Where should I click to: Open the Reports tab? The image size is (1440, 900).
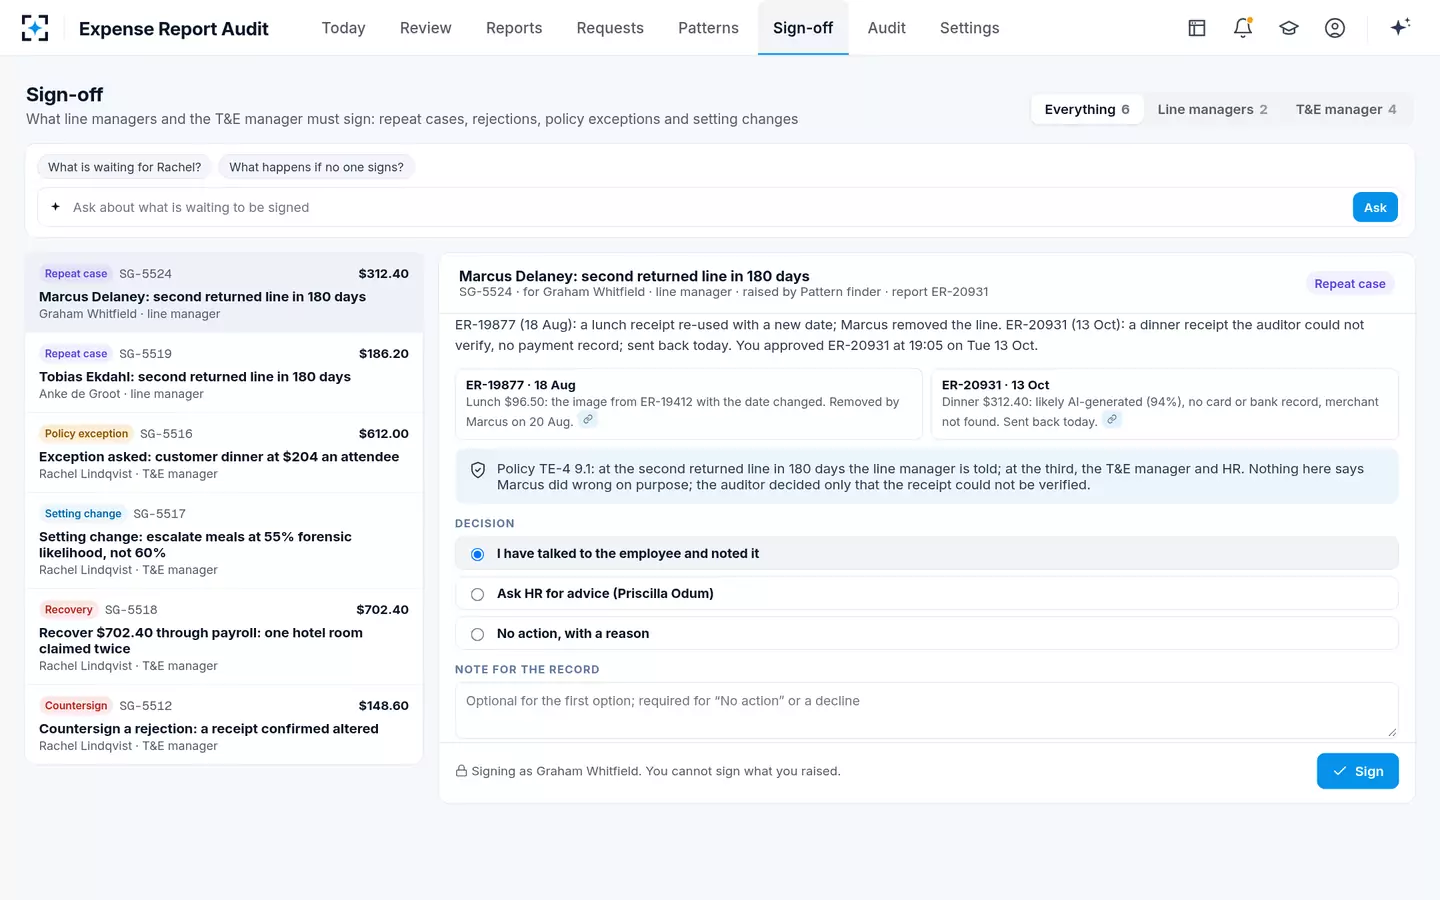tap(514, 28)
